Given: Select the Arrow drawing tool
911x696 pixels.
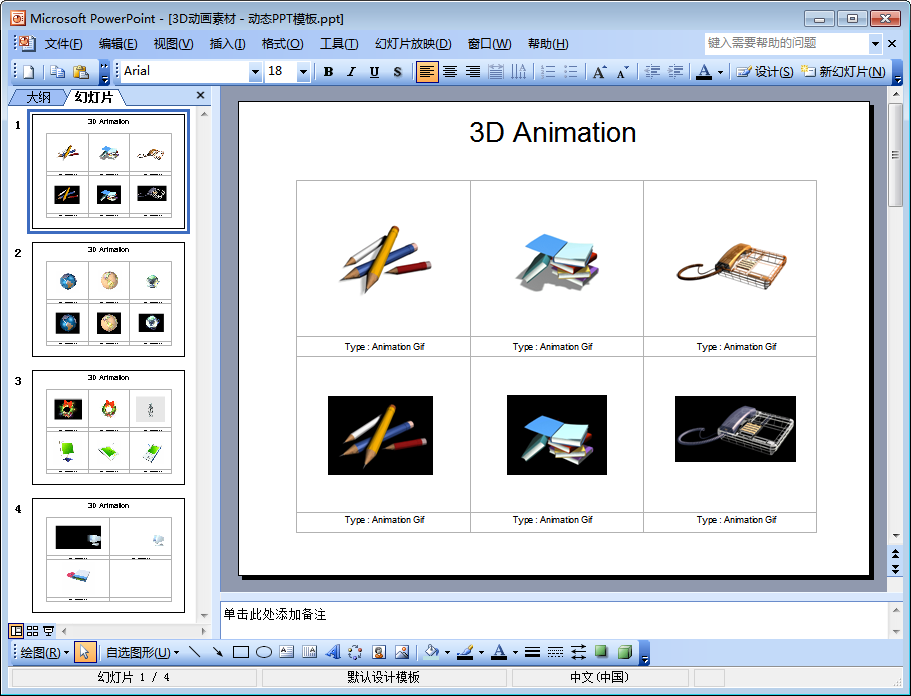Looking at the screenshot, I should (218, 652).
